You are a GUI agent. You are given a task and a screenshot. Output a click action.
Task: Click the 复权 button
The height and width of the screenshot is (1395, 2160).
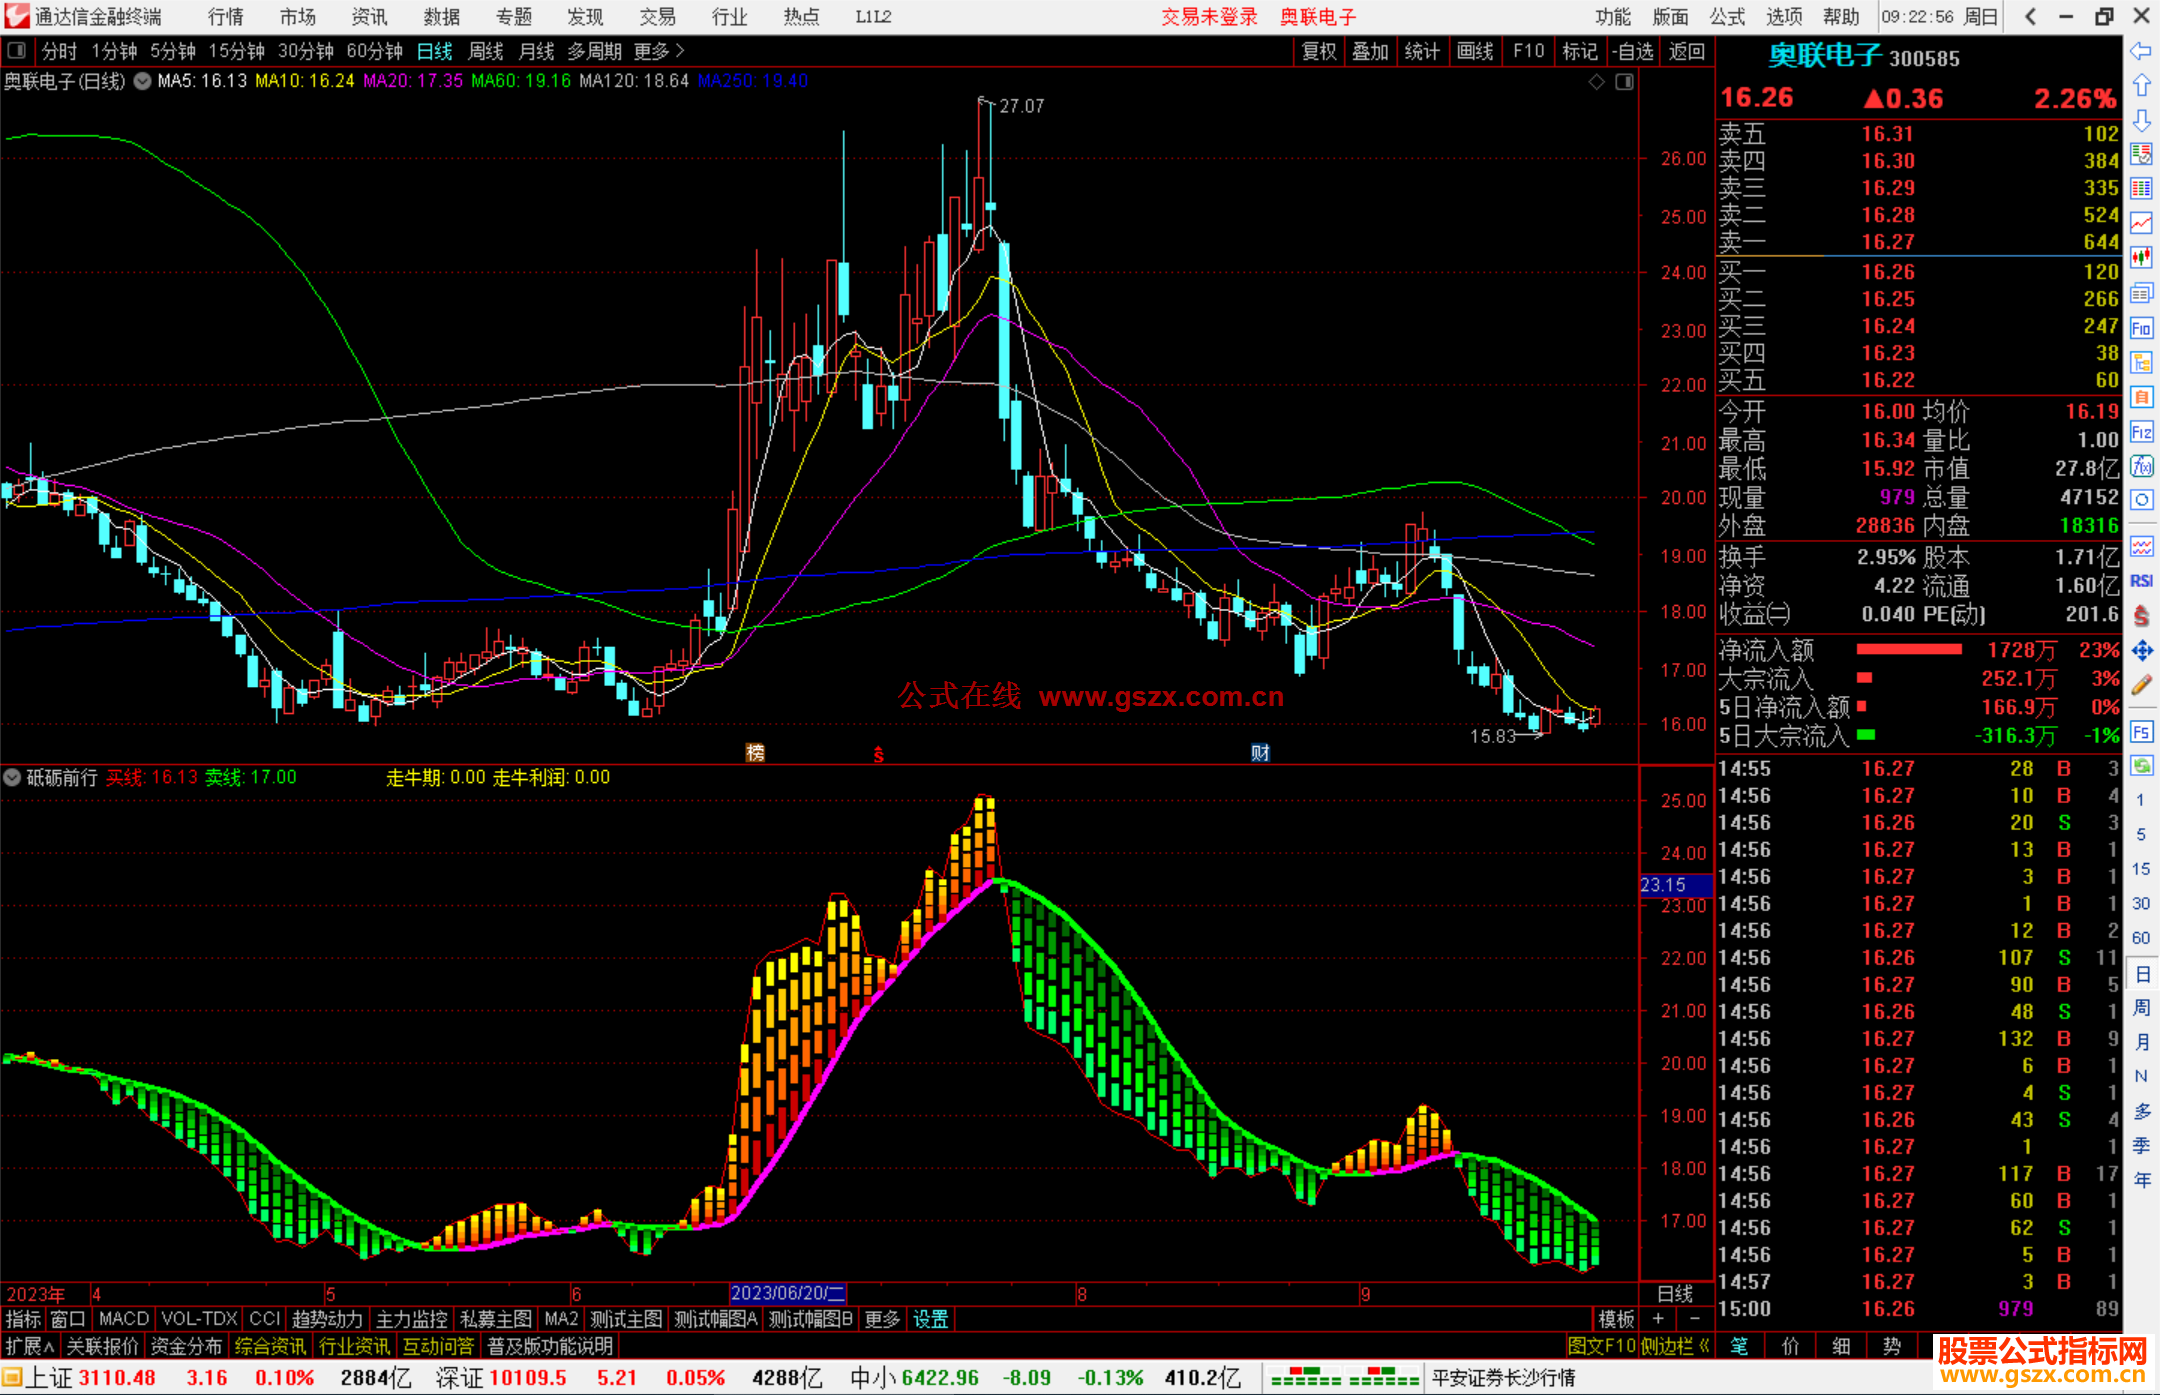pos(1319,51)
